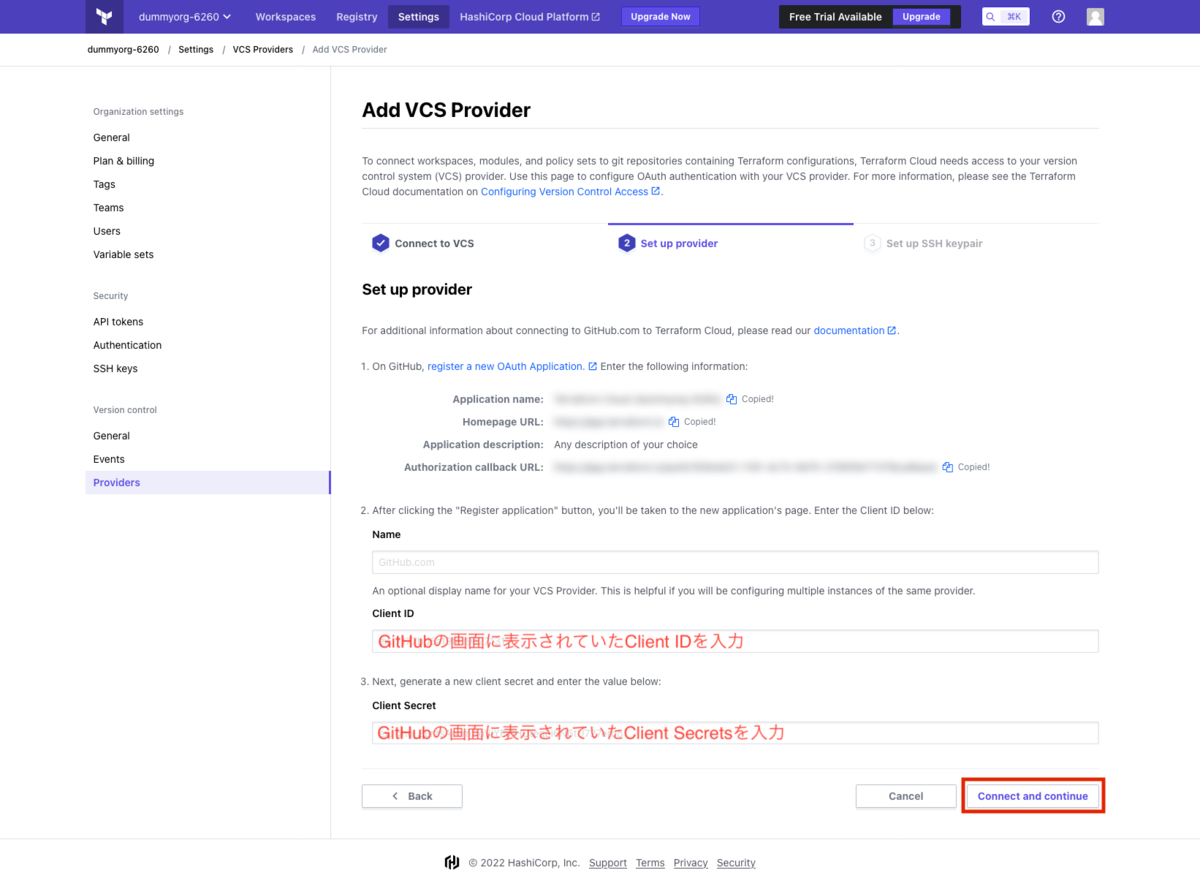
Task: Copy the Authorization callback URL value
Action: coord(948,467)
